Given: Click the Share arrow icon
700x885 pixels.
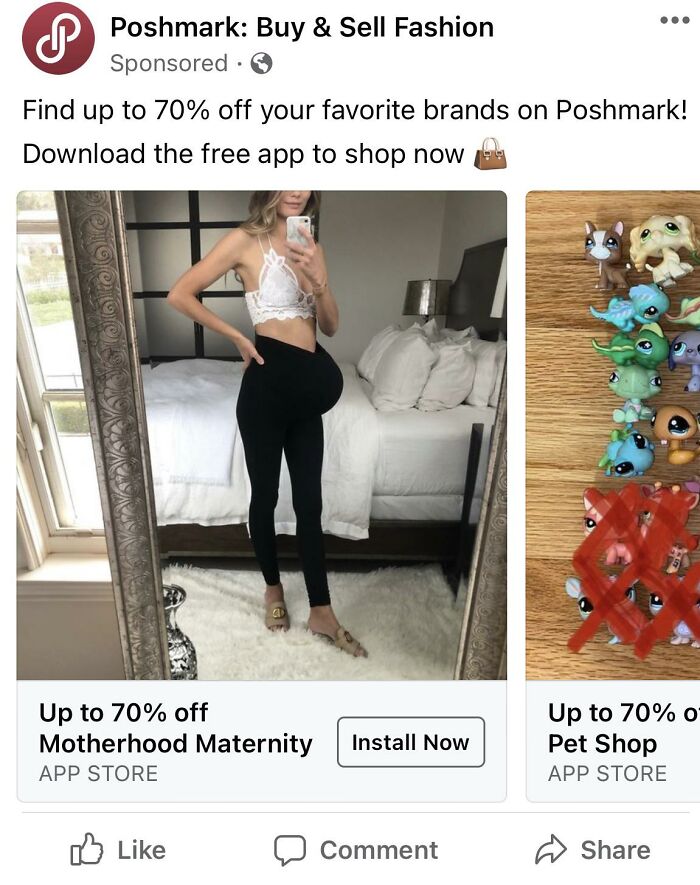Looking at the screenshot, I should pos(550,849).
